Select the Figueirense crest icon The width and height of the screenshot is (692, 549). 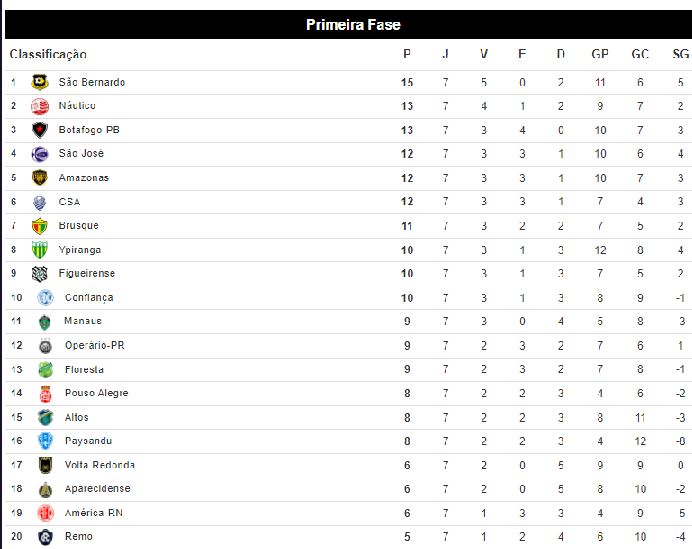point(40,274)
